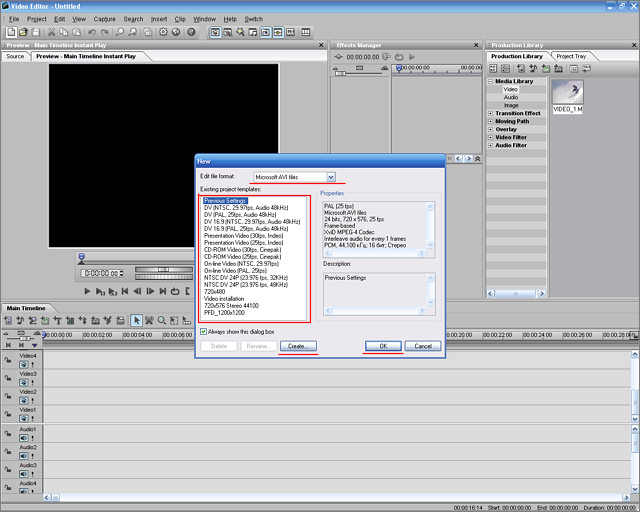Viewport: 640px width, 512px height.
Task: Click the Play button under the preview
Action: point(87,291)
